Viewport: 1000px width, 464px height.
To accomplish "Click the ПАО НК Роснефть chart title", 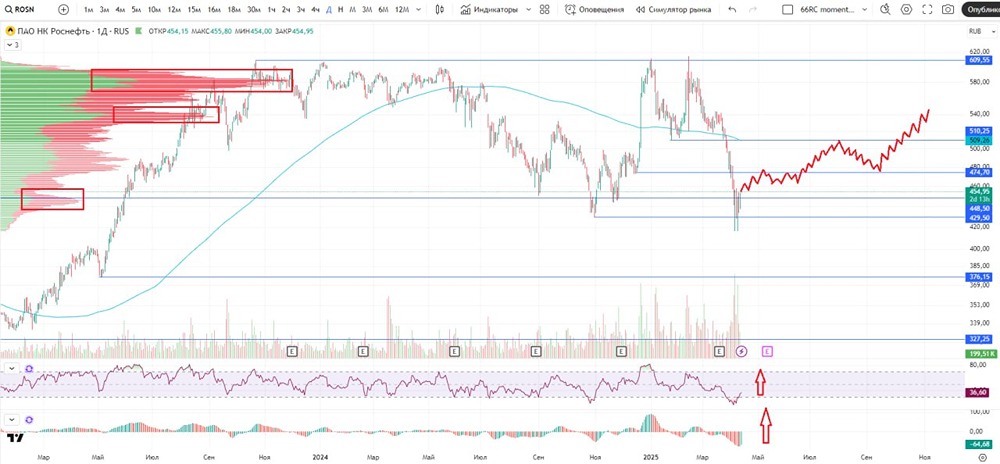I will [x=72, y=30].
